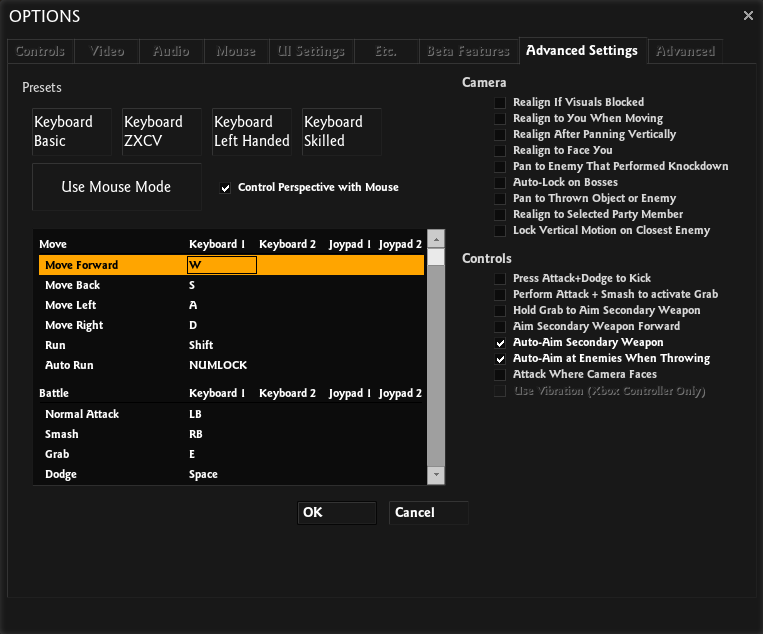Click the OK button
Image resolution: width=763 pixels, height=634 pixels.
pyautogui.click(x=336, y=513)
